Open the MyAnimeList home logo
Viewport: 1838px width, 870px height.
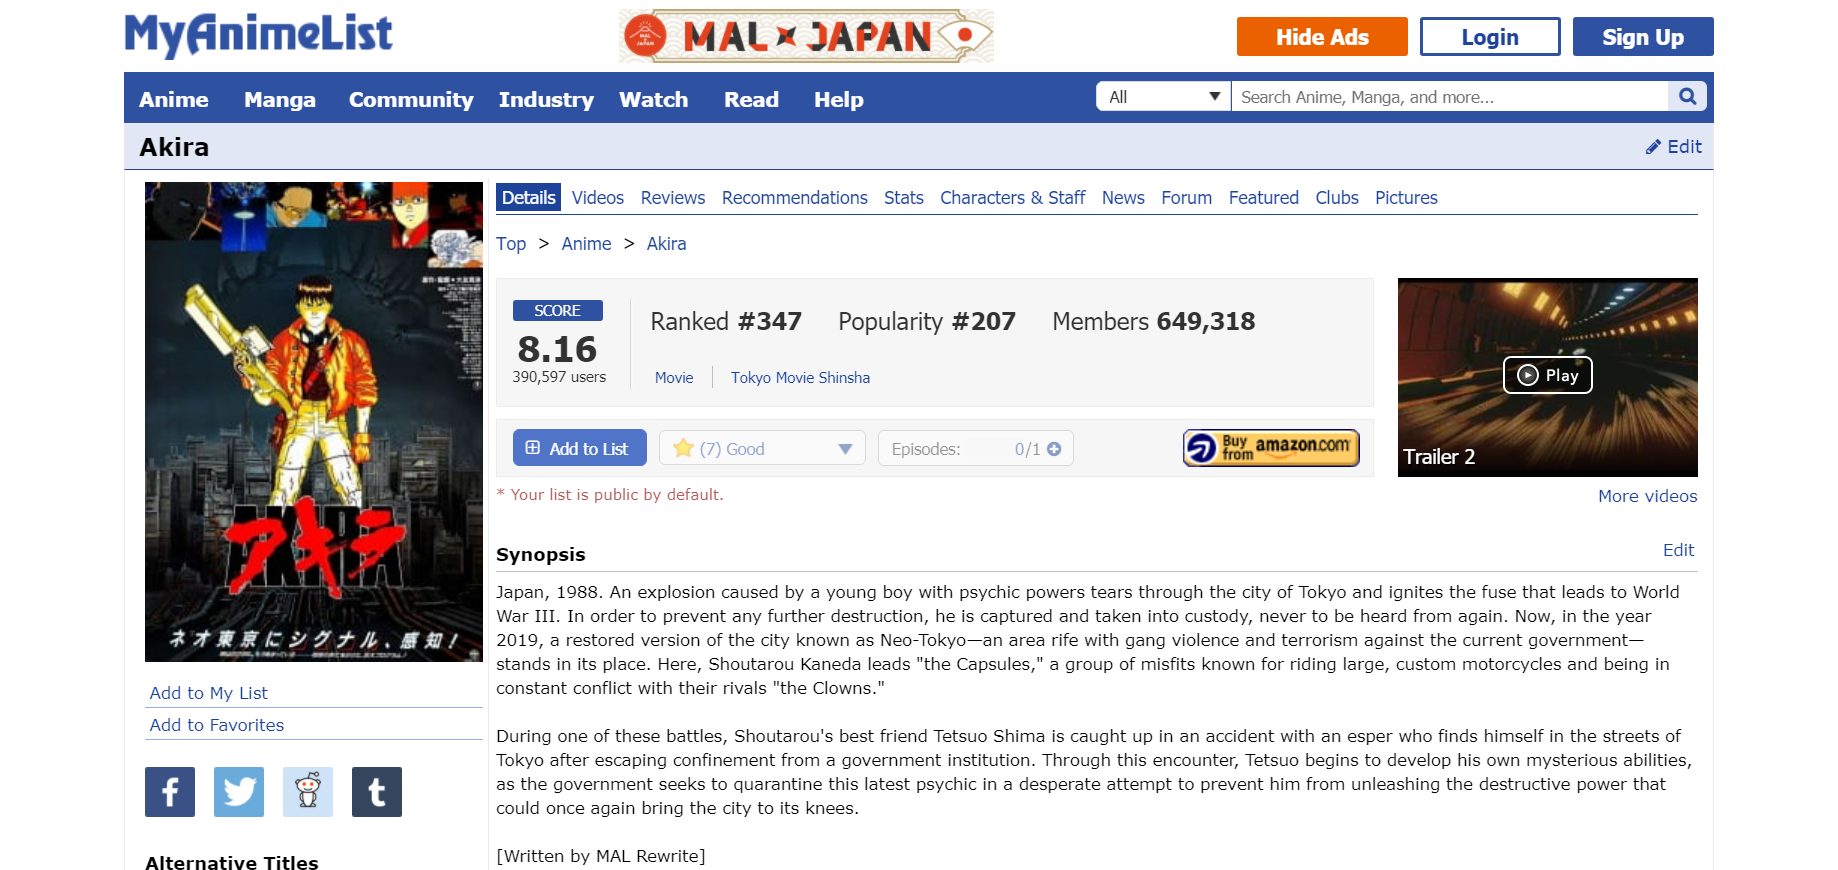pyautogui.click(x=258, y=35)
